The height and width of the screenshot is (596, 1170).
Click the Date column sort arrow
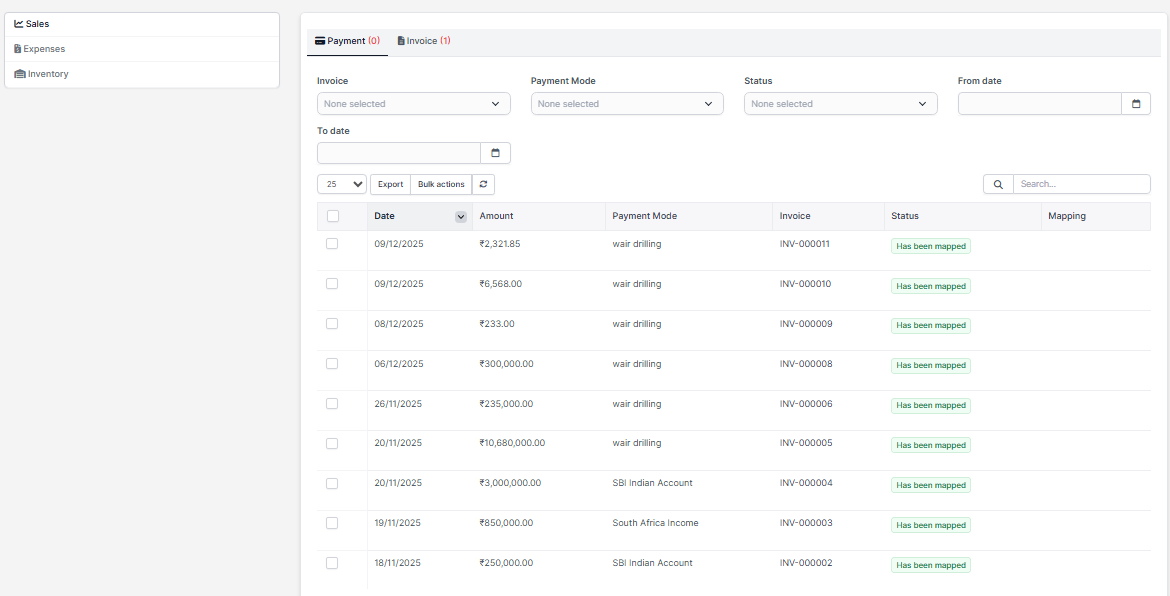tap(460, 217)
